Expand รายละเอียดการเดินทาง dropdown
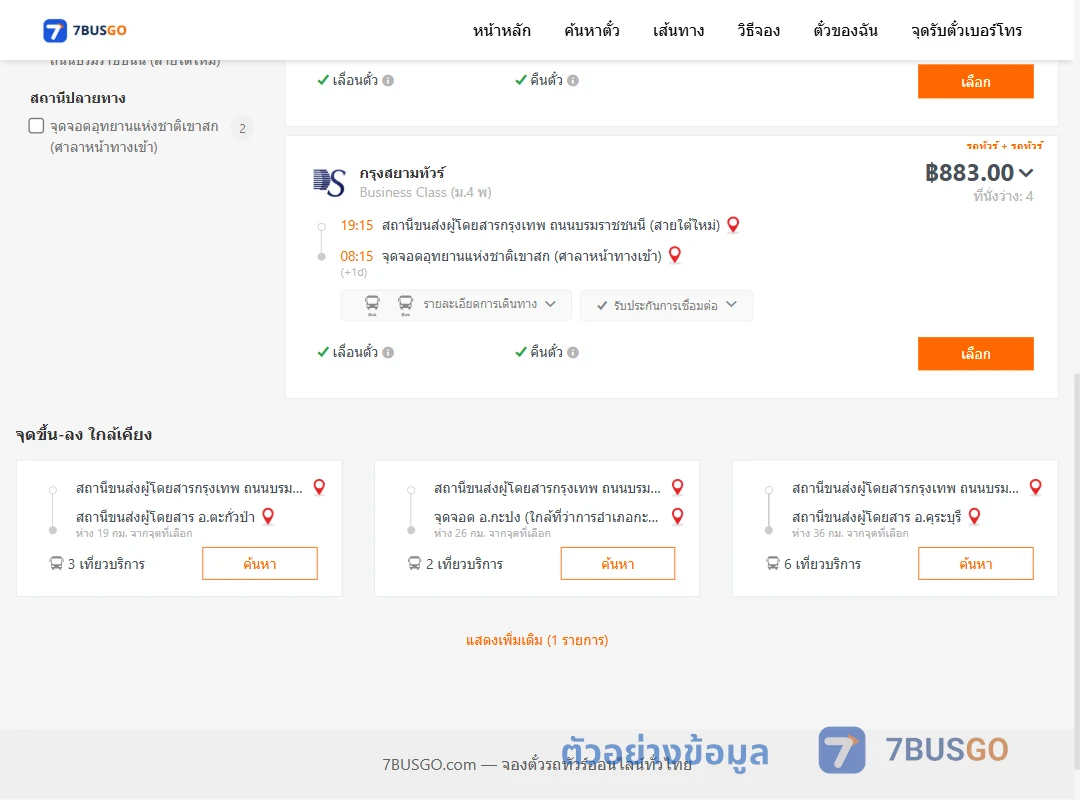The height and width of the screenshot is (800, 1080). coord(456,305)
